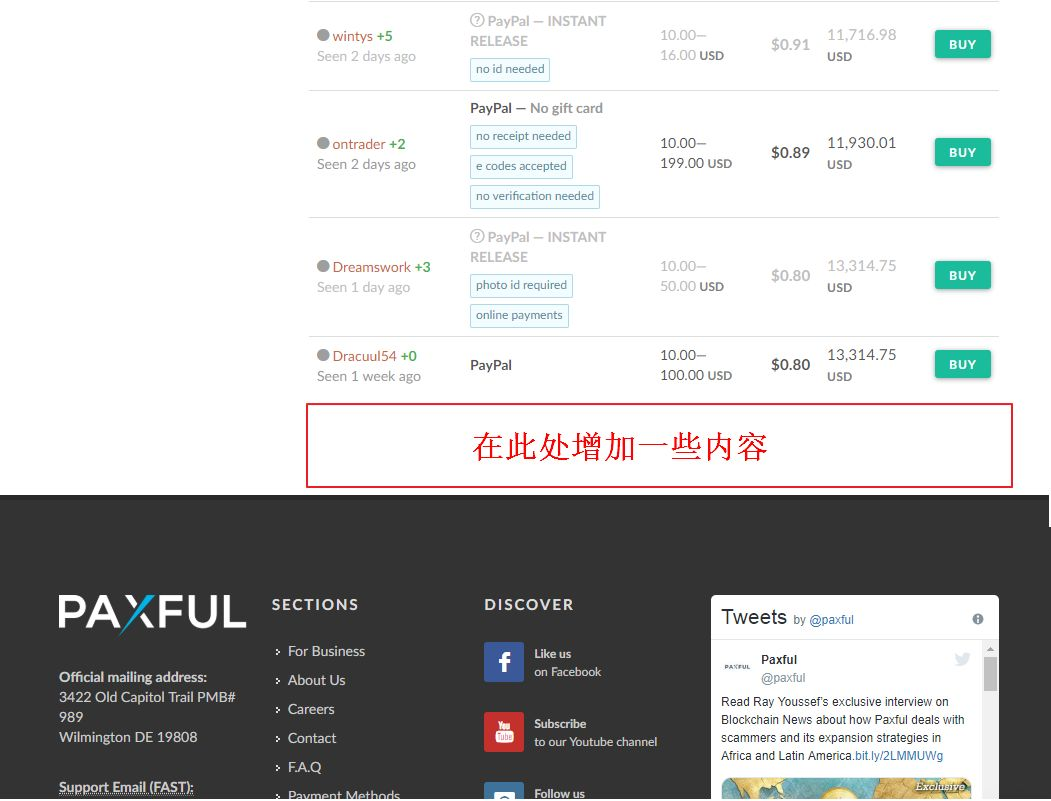The image size is (1051, 801).
Task: Click the Wilmington DE 19808 address line
Action: pos(128,737)
